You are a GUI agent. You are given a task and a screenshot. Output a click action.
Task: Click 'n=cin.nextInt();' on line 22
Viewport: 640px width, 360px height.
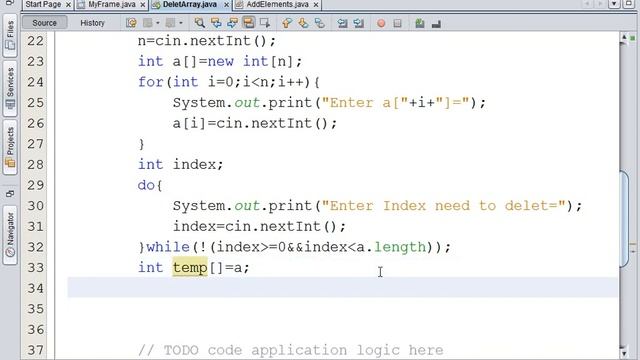207,41
